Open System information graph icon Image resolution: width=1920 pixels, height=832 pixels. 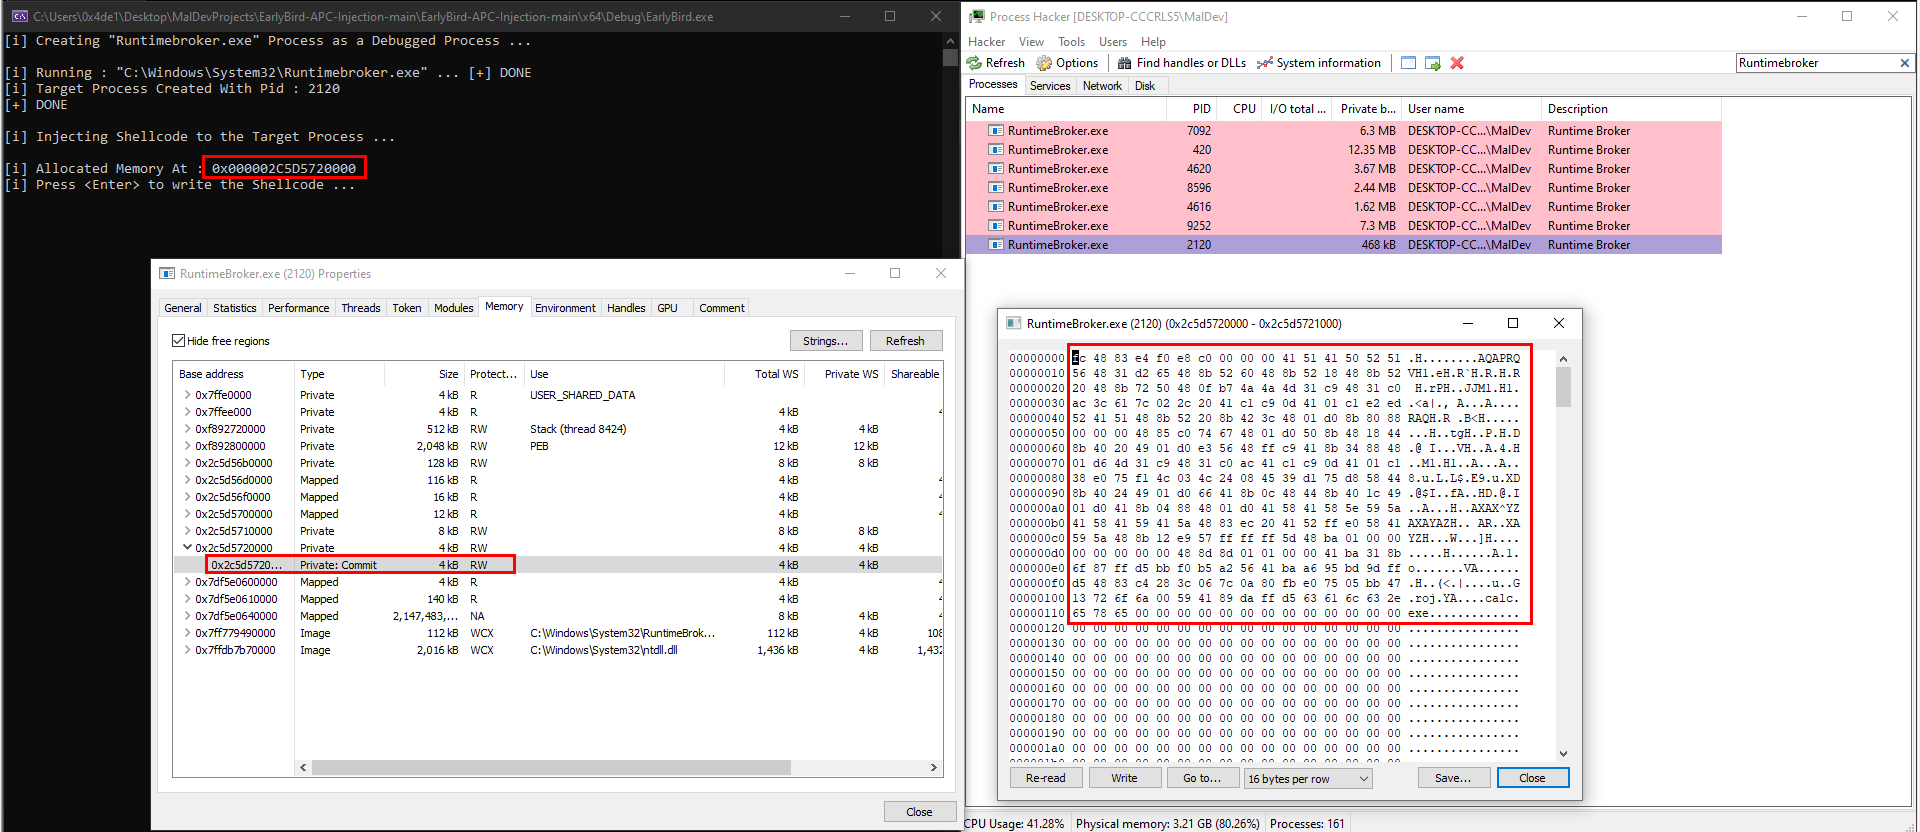point(1265,63)
